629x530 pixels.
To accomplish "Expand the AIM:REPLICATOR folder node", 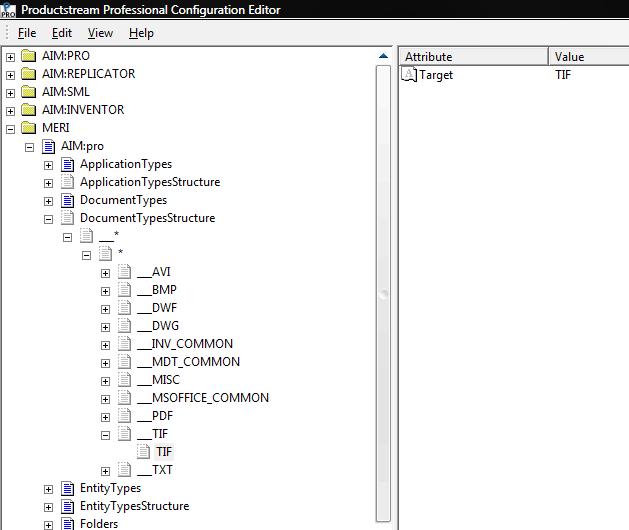I will (x=10, y=75).
